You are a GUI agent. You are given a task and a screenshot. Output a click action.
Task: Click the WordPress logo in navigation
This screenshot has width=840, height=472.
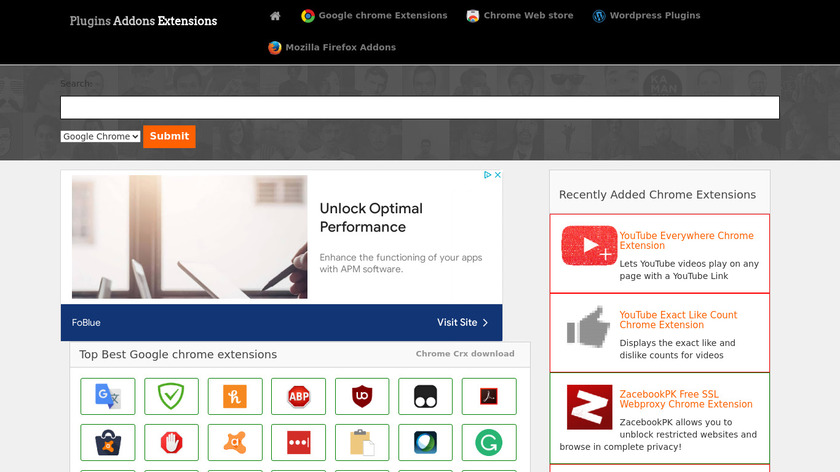[x=599, y=16]
